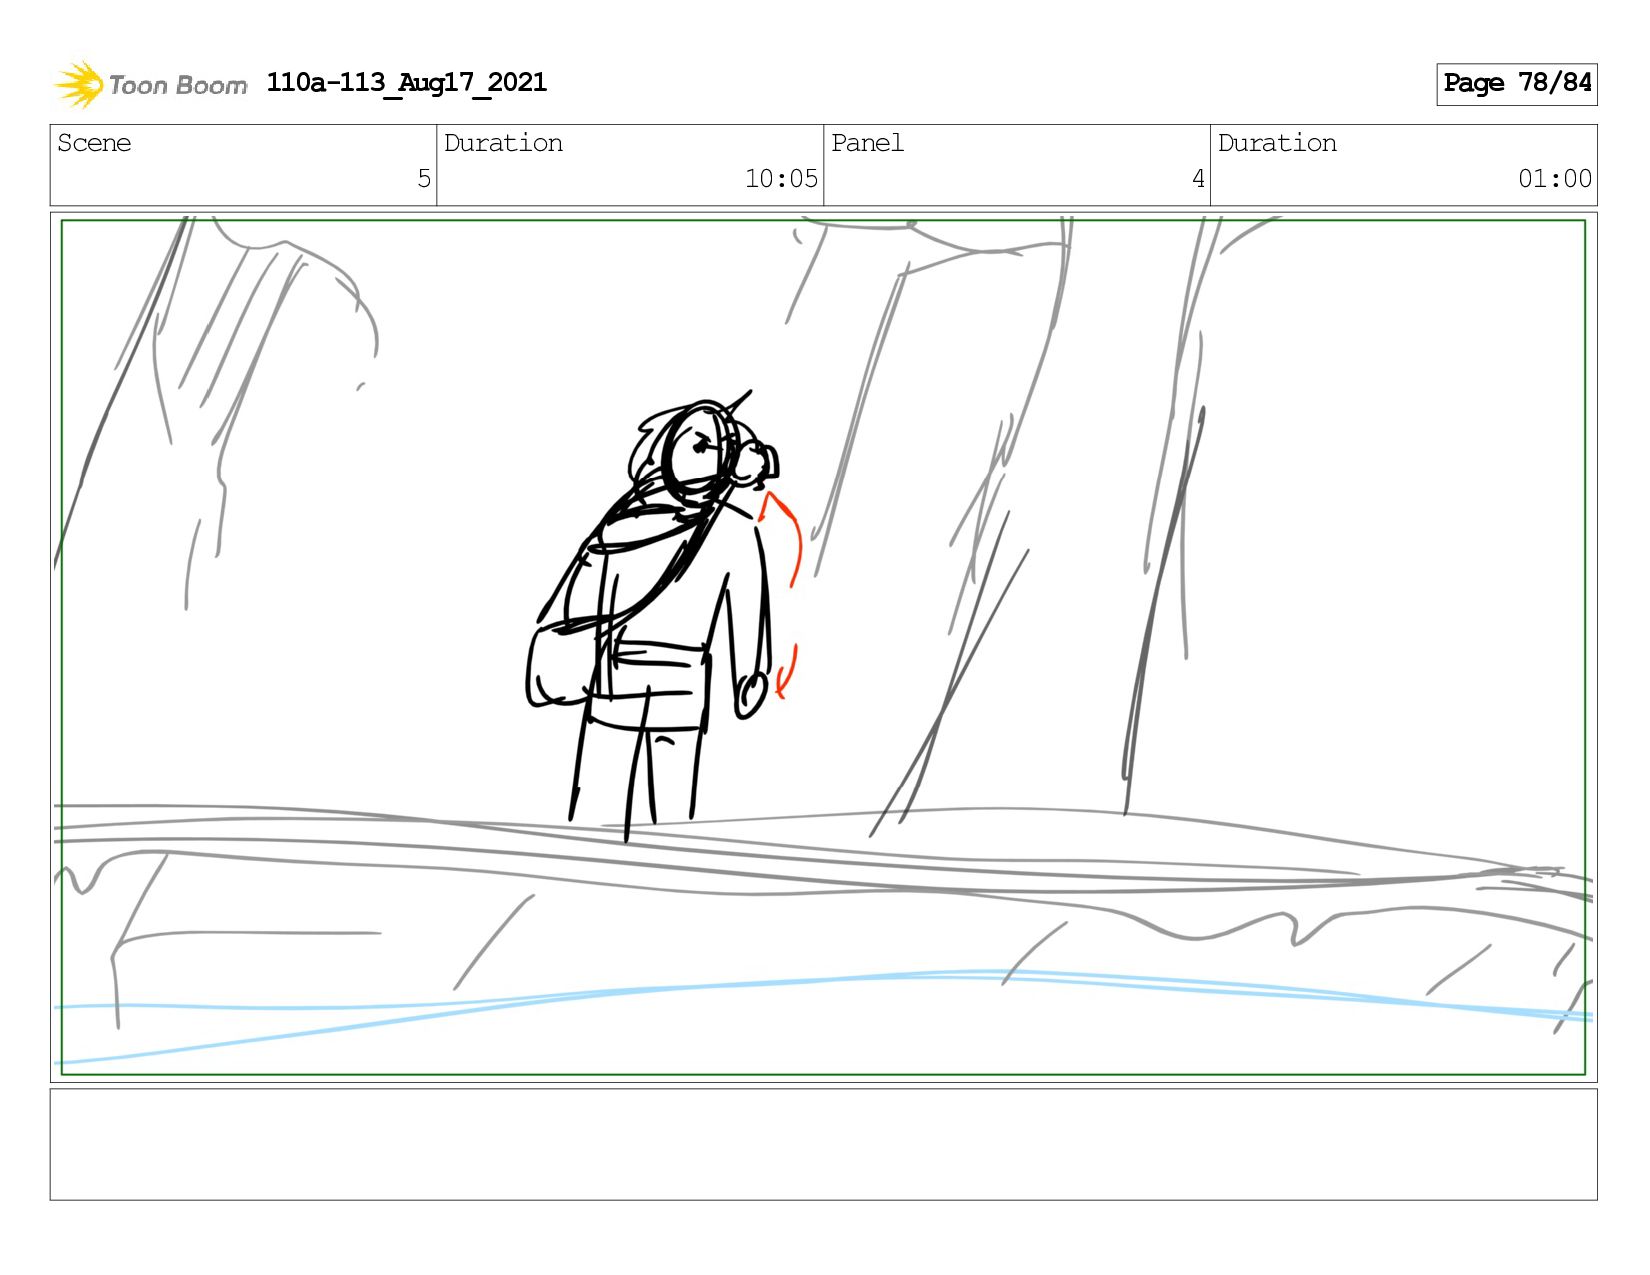Select panel number 4
Viewport: 1650px width, 1275px height.
tap(1198, 179)
